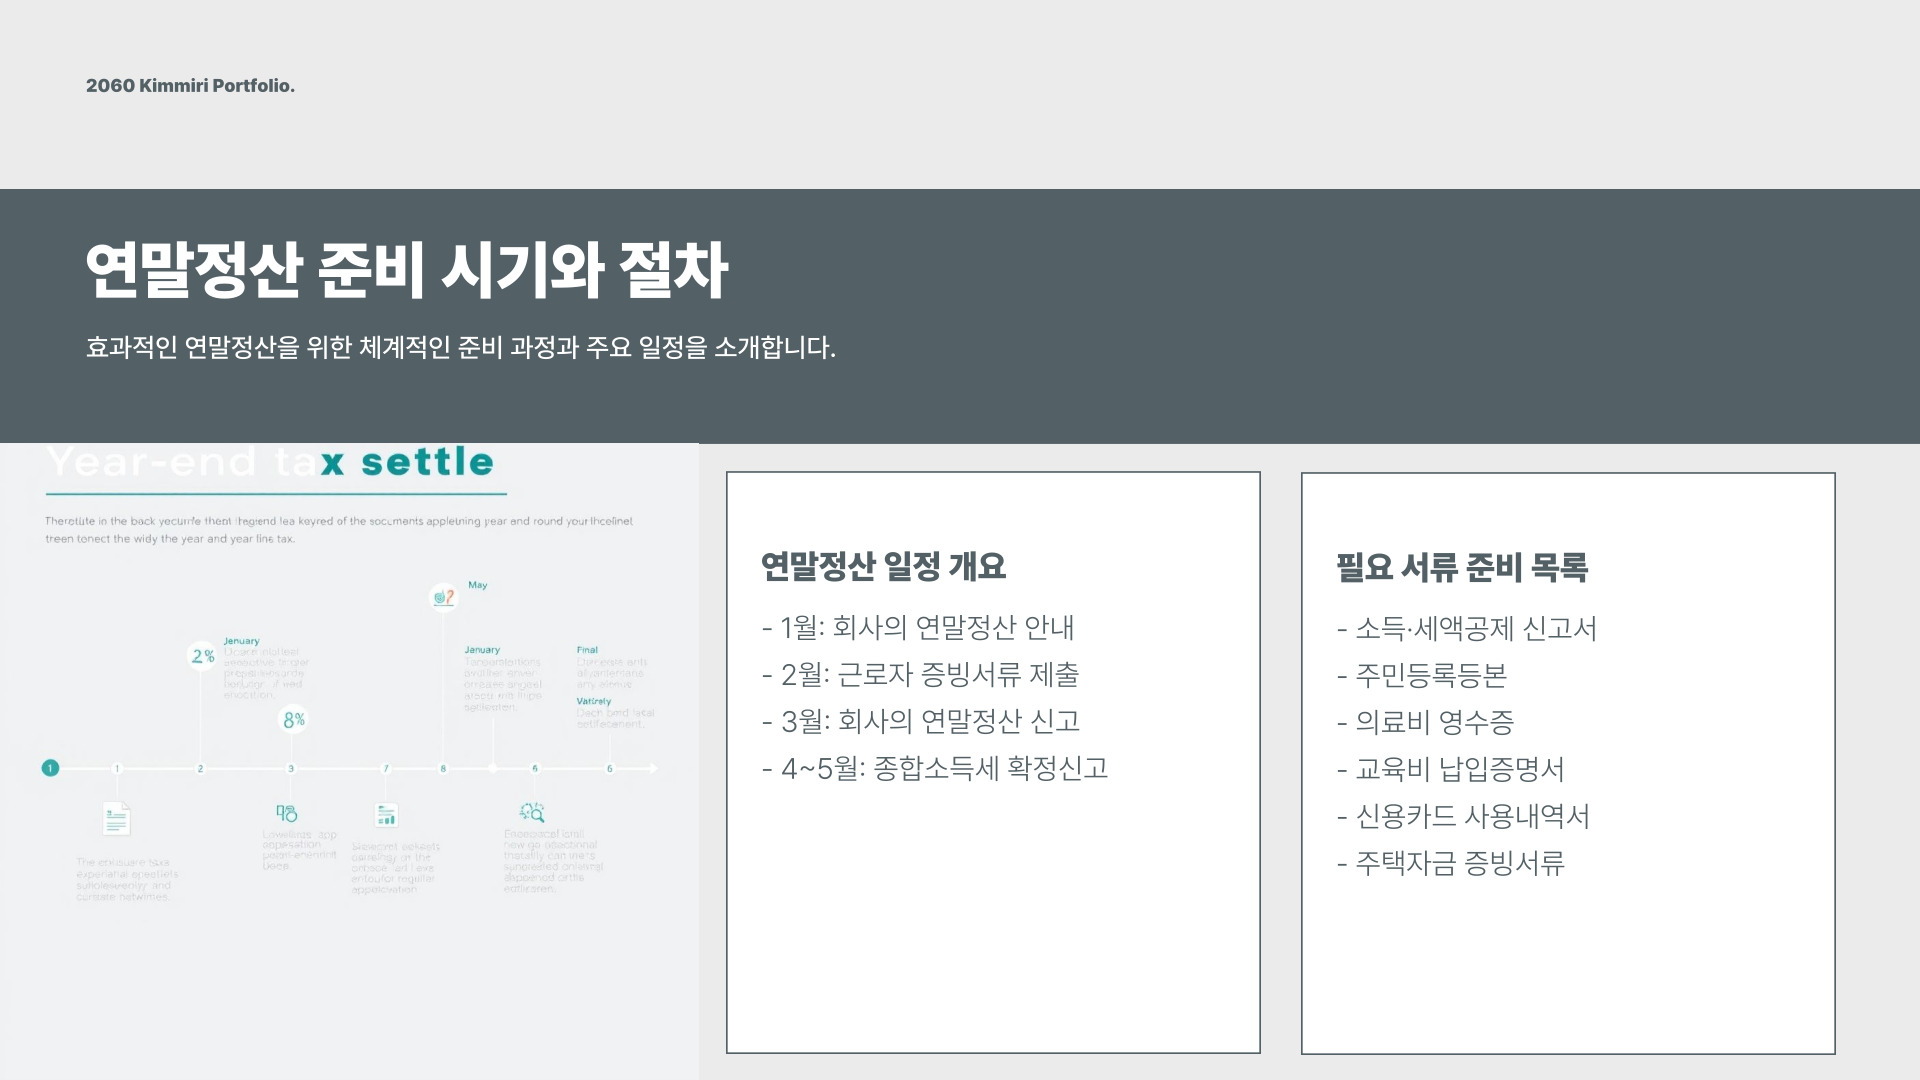
Task: Click the timeline arrowhead at right end
Action: pos(654,768)
